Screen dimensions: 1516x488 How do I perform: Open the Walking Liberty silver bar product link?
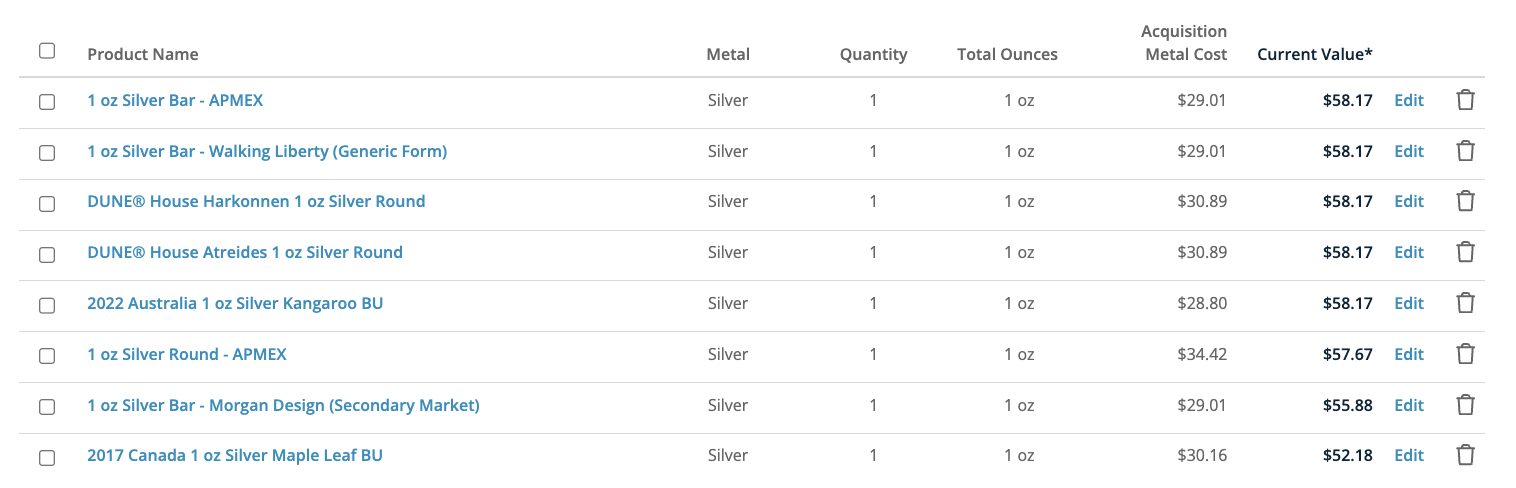[267, 151]
